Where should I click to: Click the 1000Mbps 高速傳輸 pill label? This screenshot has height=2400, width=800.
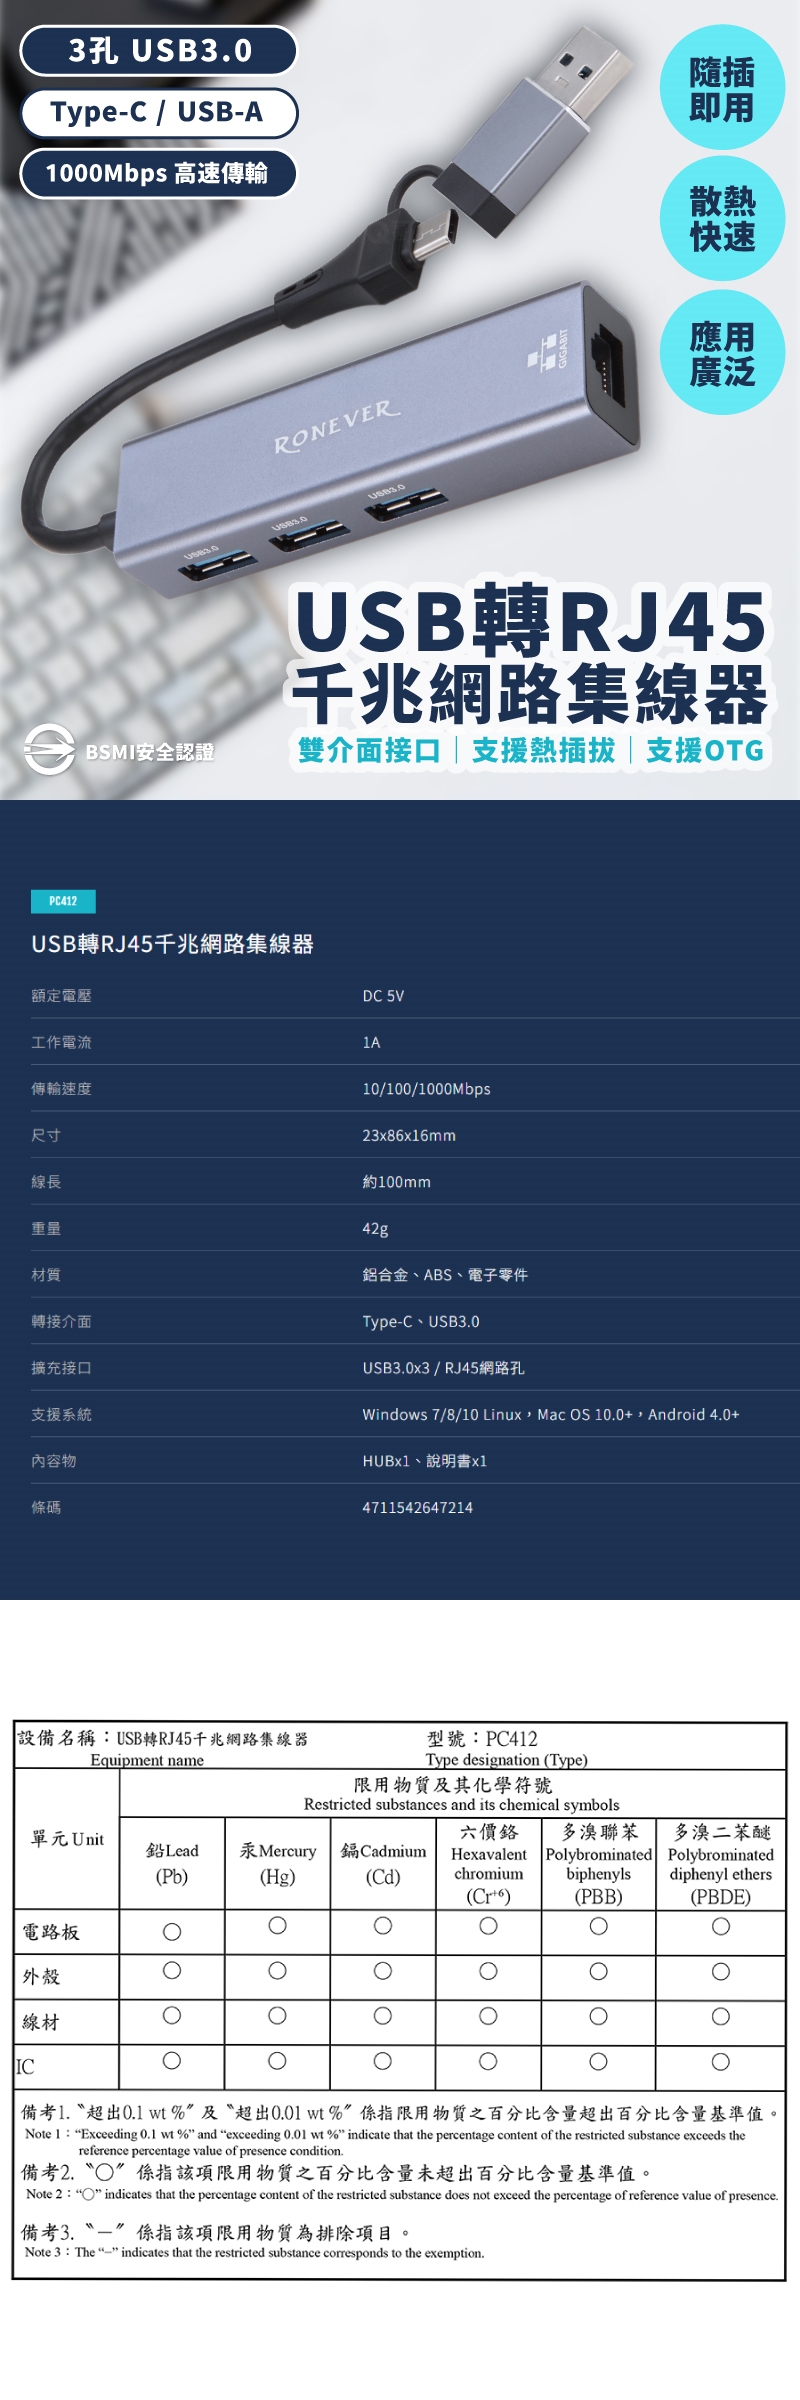[x=157, y=173]
